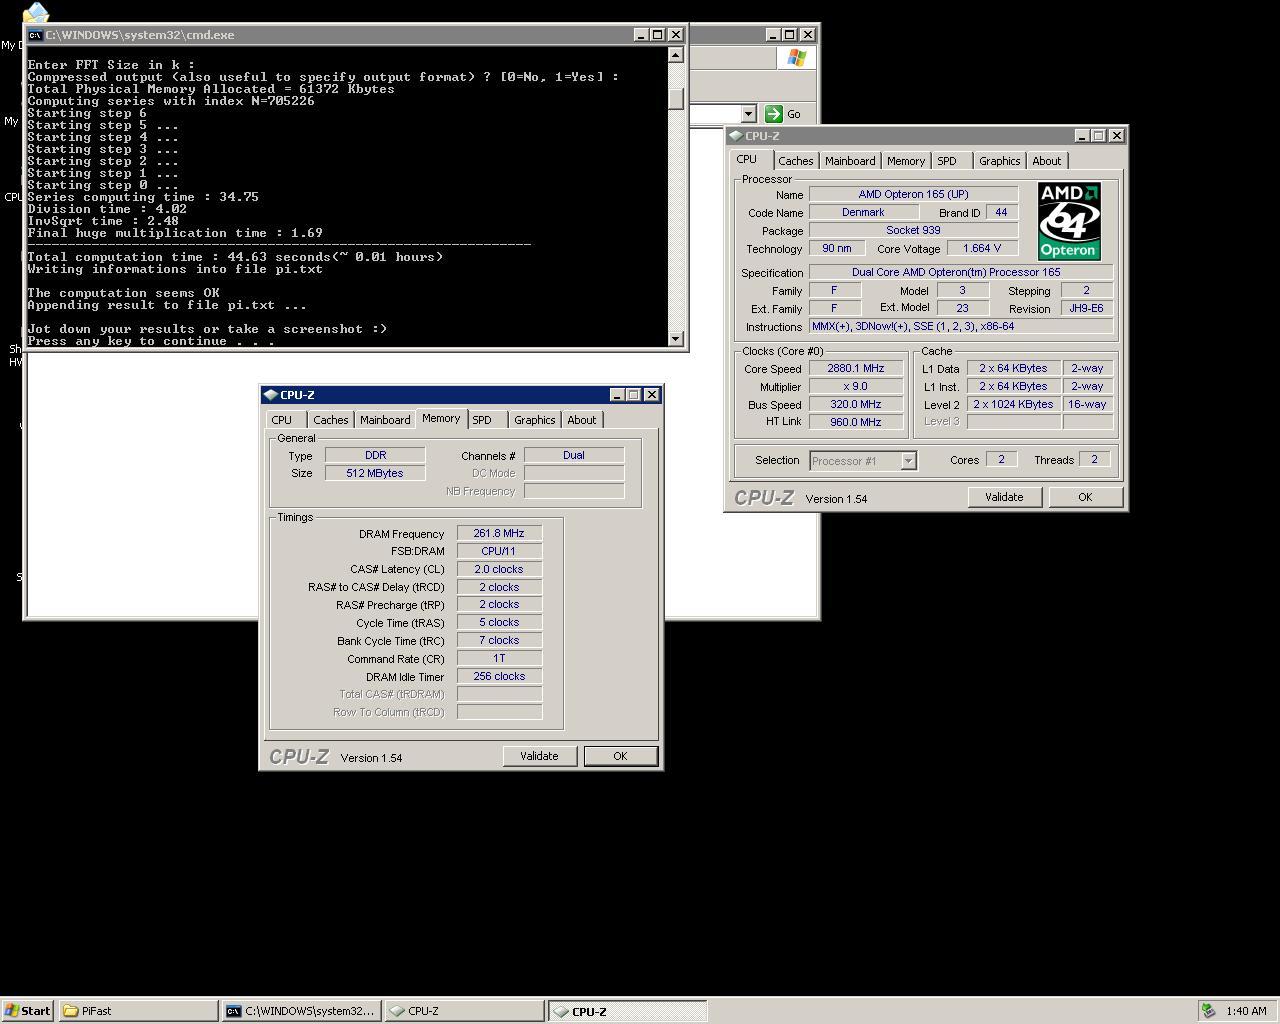Click the HT Link 960.0 MHz field

point(855,422)
